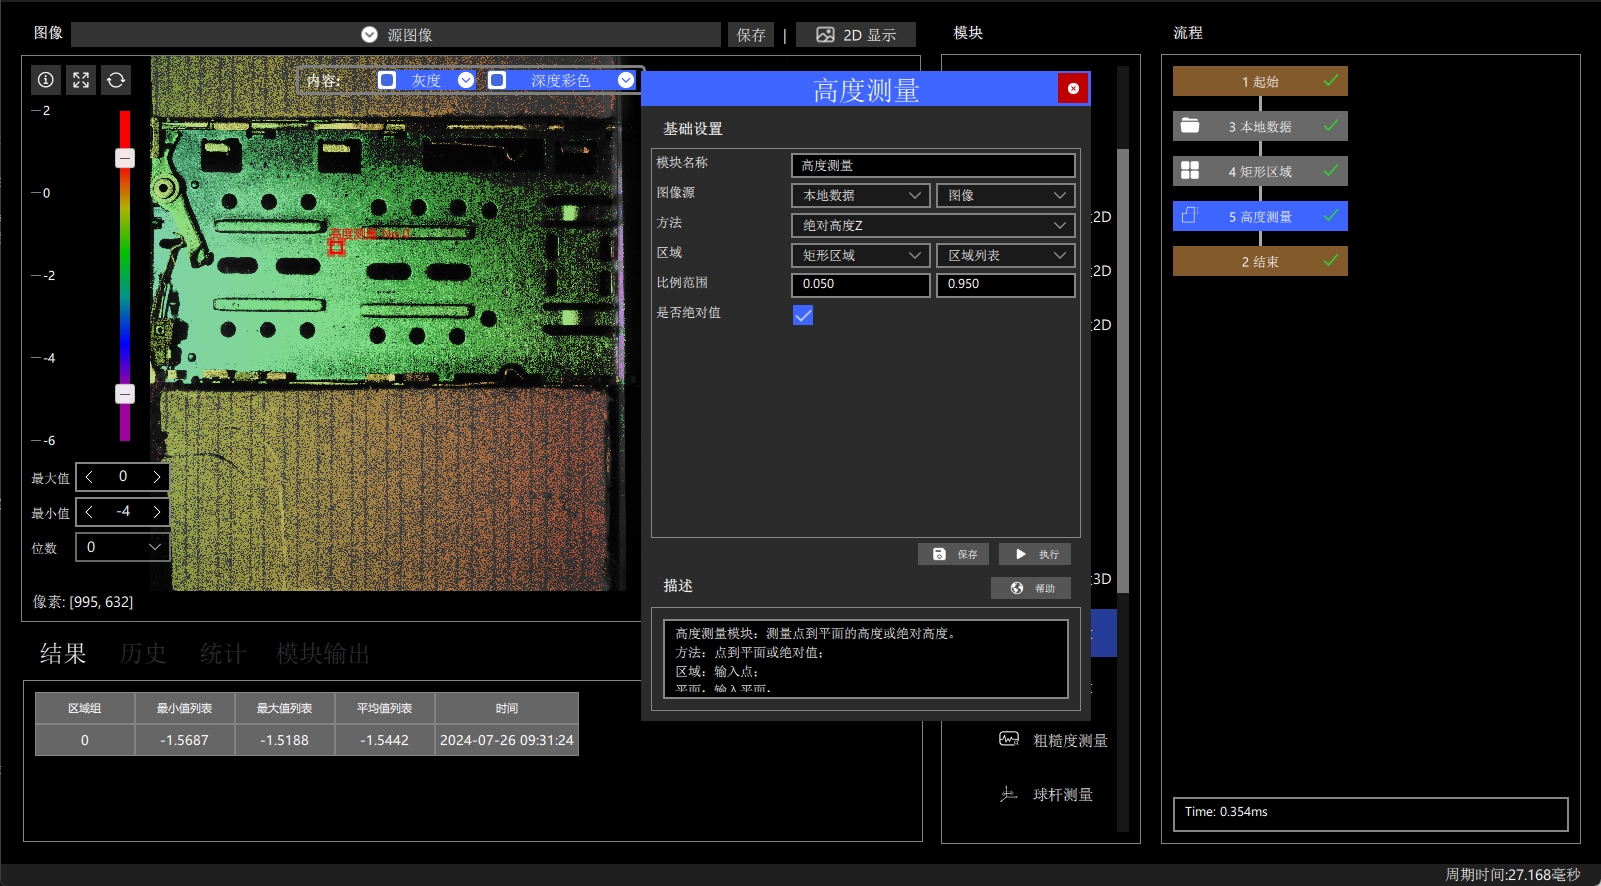This screenshot has width=1601, height=886.
Task: Open the 方法 绝对高度Z dropdown
Action: 933,226
